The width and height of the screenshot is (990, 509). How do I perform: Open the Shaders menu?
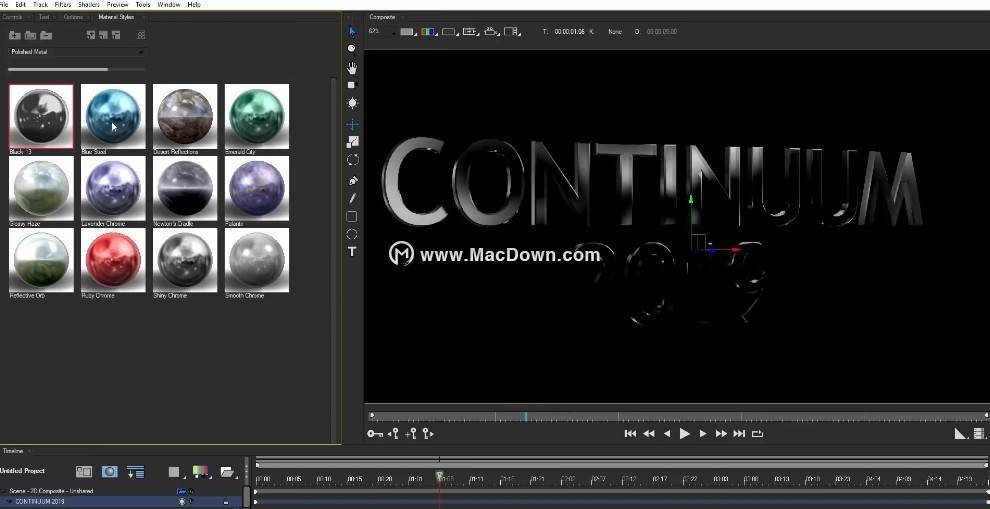89,4
